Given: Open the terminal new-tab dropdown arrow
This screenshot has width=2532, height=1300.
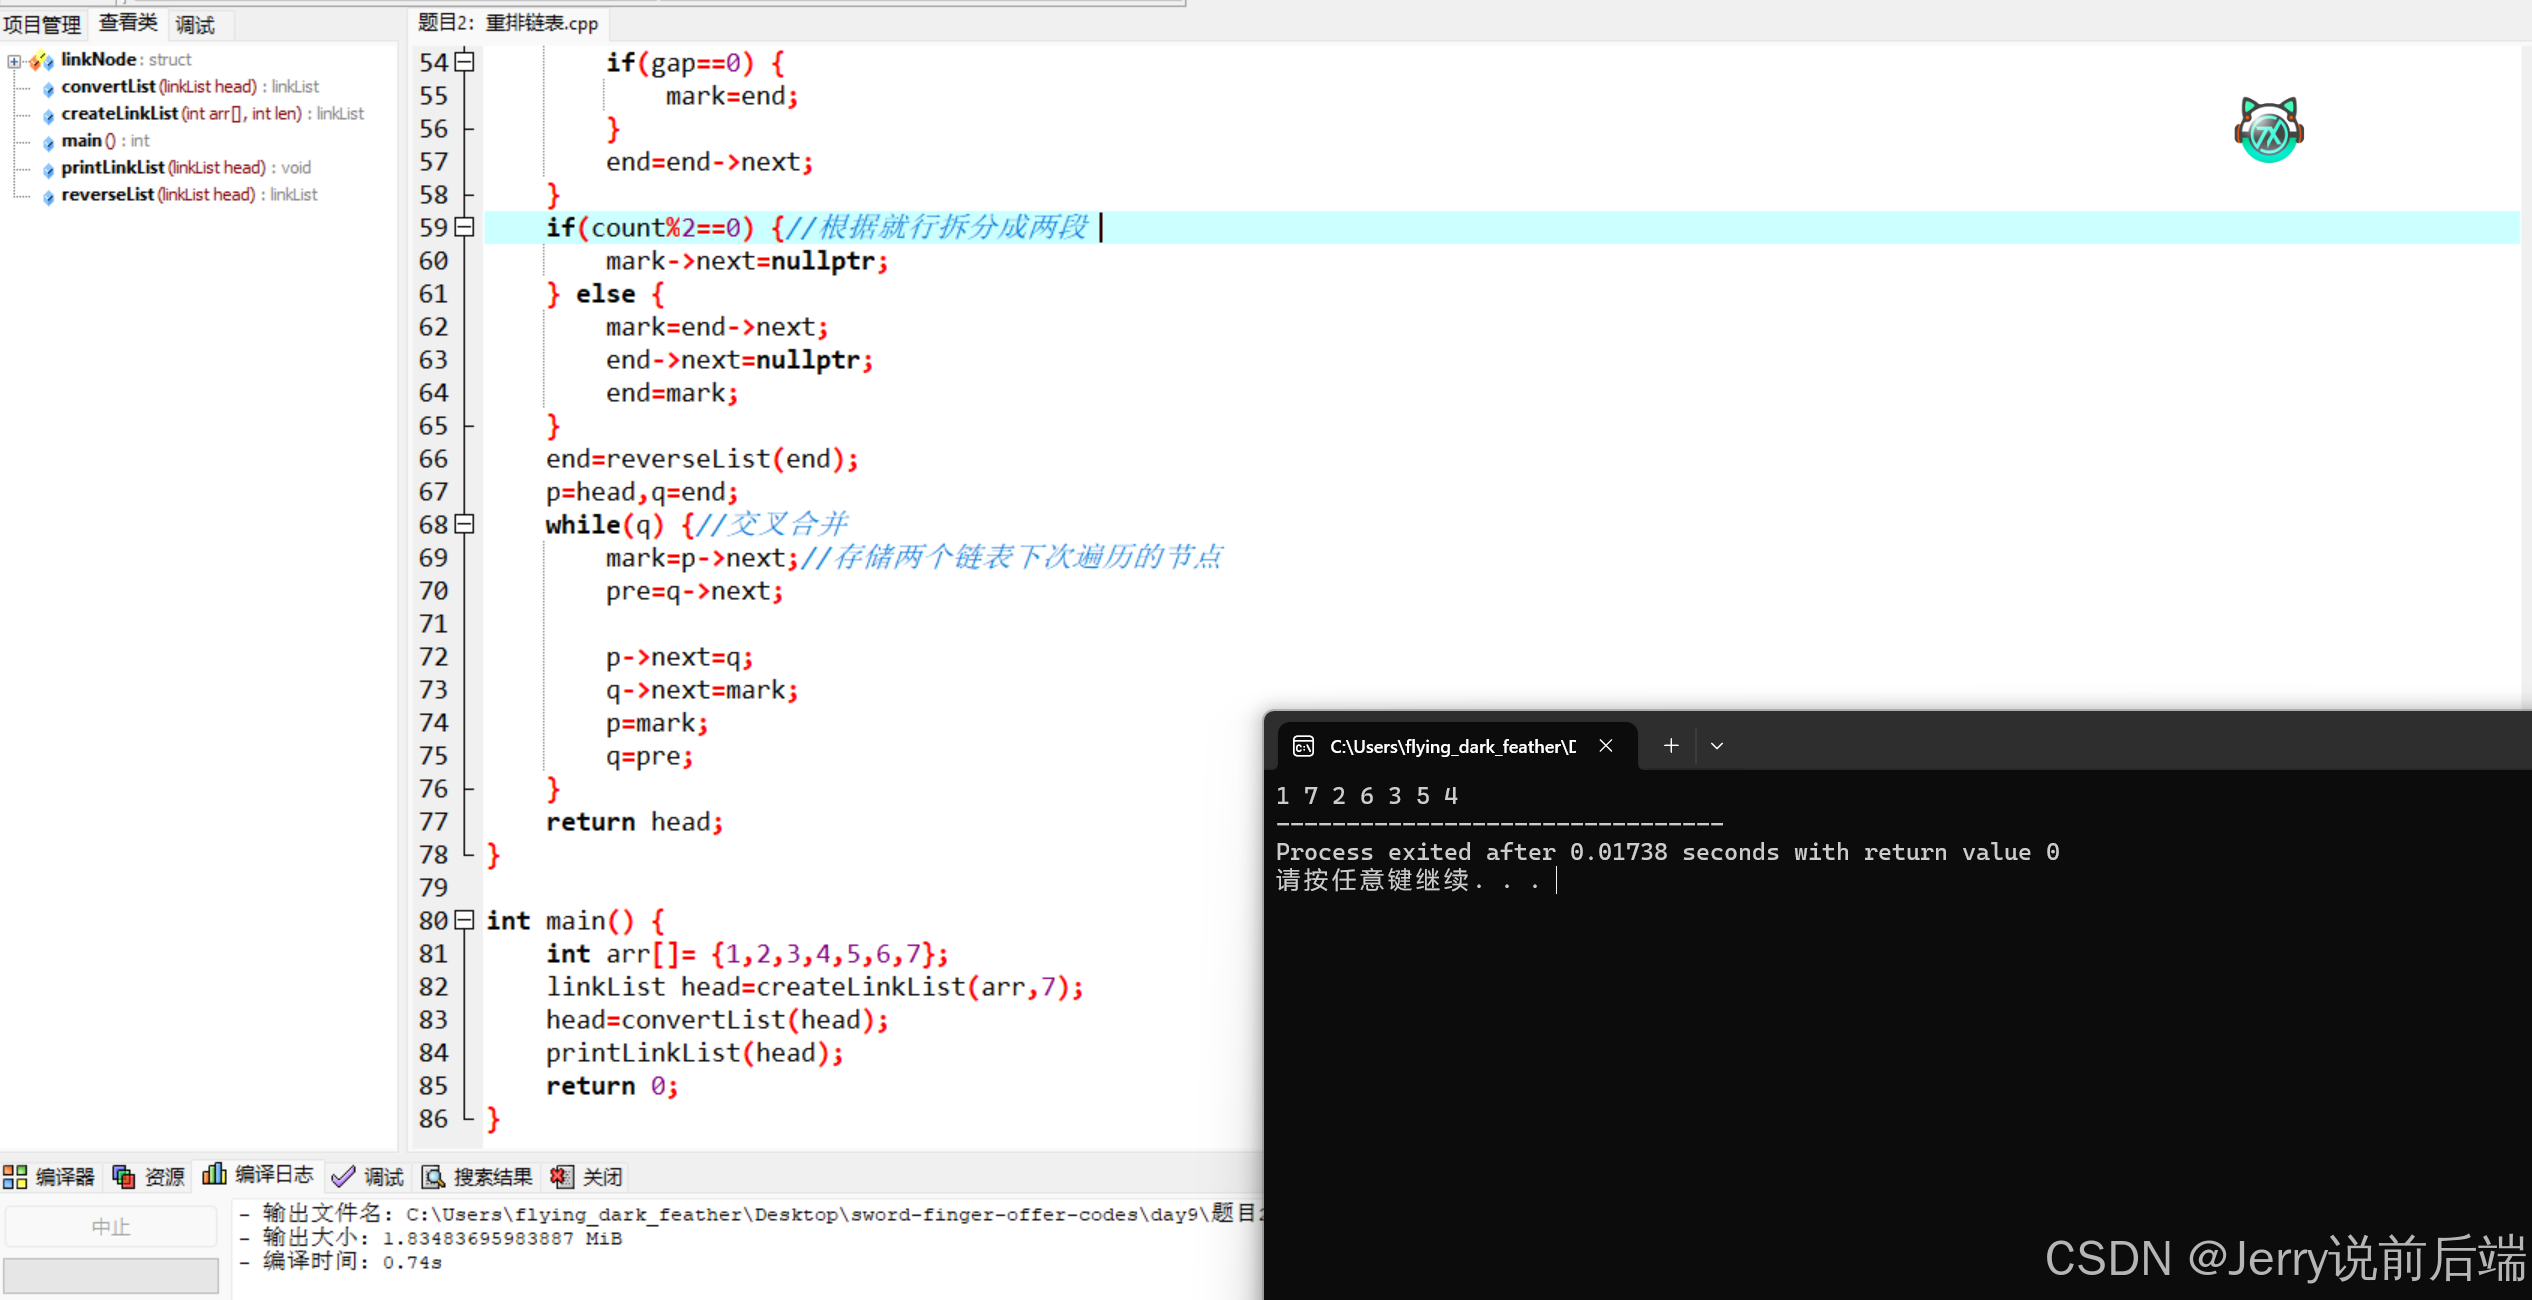Looking at the screenshot, I should [x=1717, y=746].
